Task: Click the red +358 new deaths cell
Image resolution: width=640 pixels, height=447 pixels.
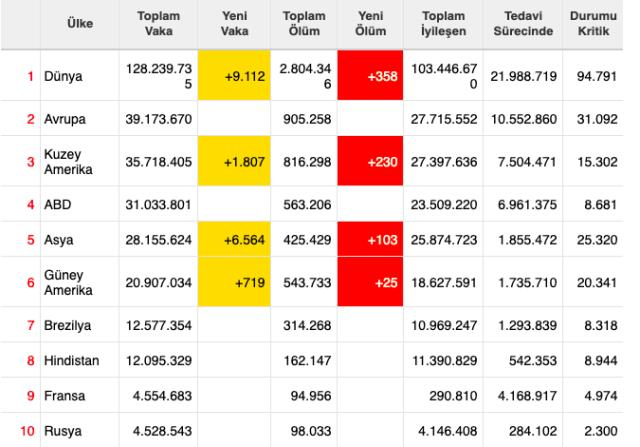Action: (370, 76)
